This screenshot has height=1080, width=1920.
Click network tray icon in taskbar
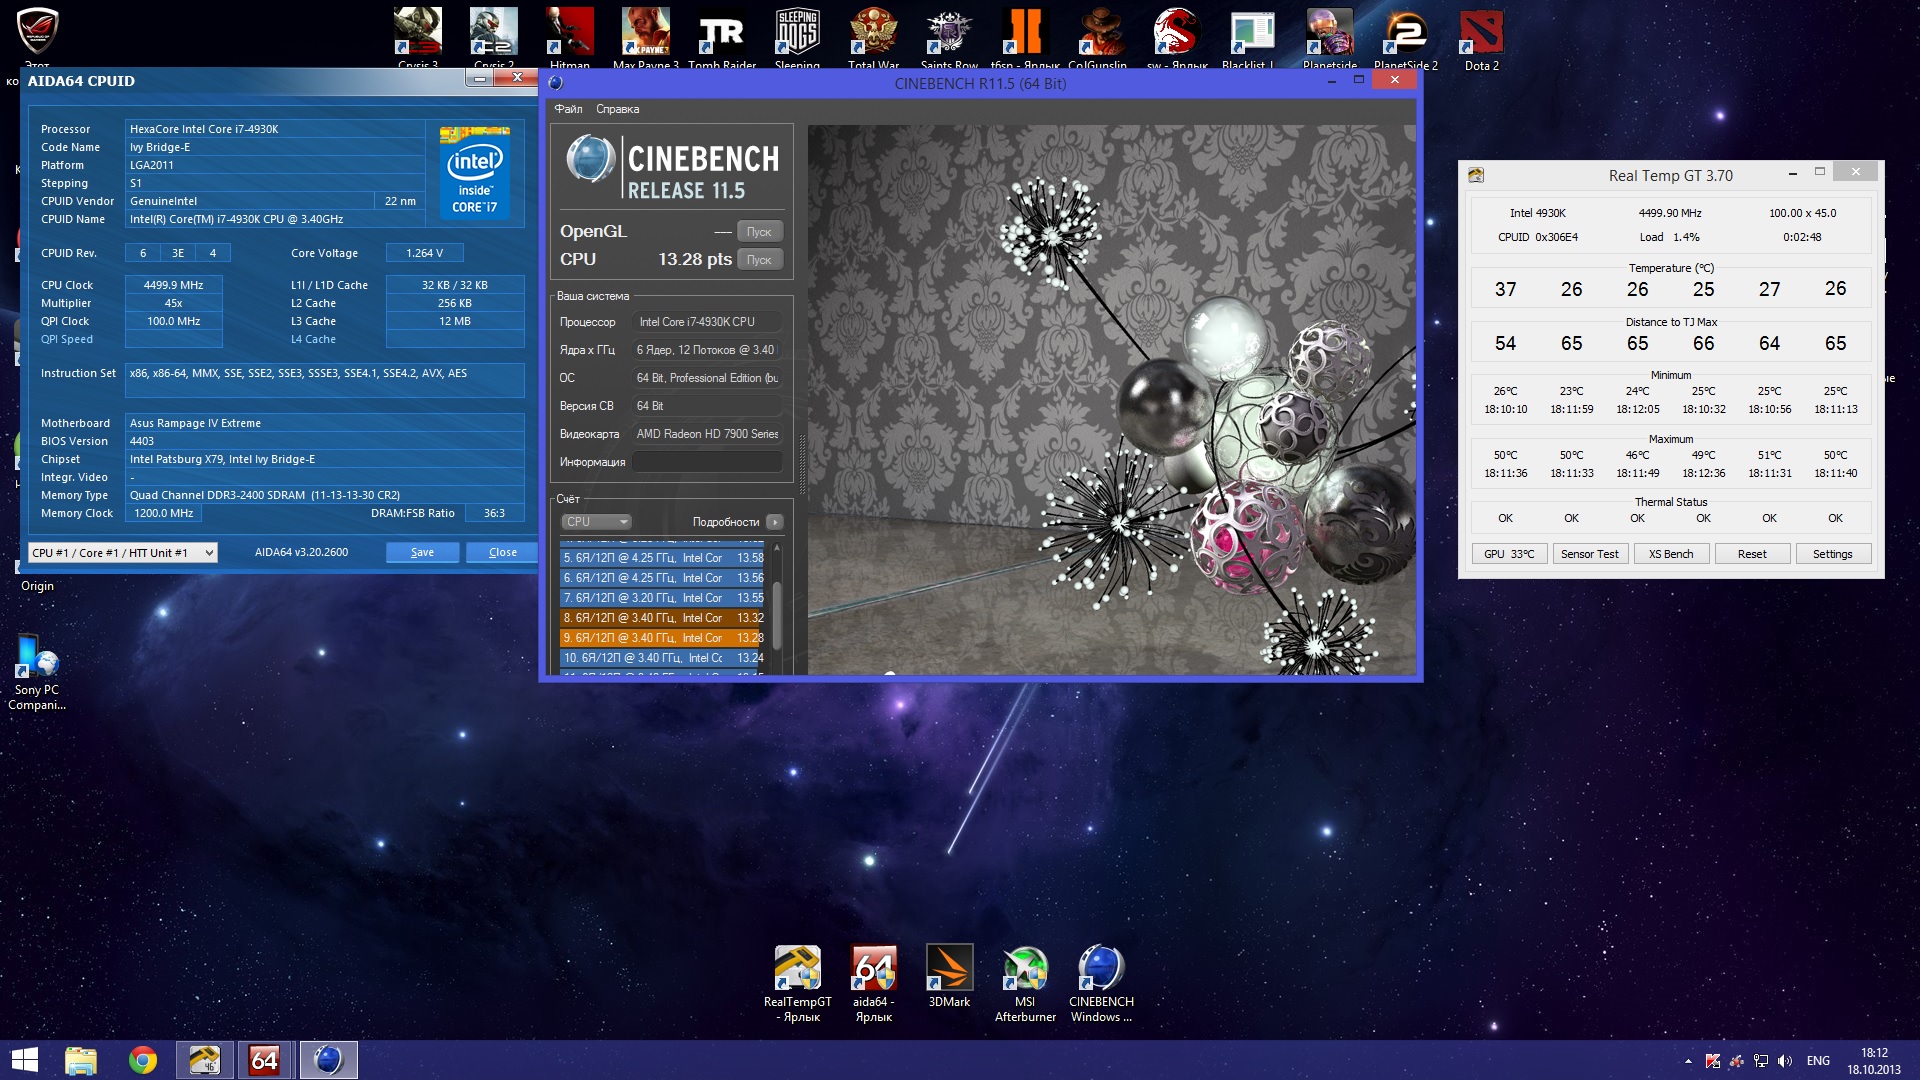click(1761, 1061)
